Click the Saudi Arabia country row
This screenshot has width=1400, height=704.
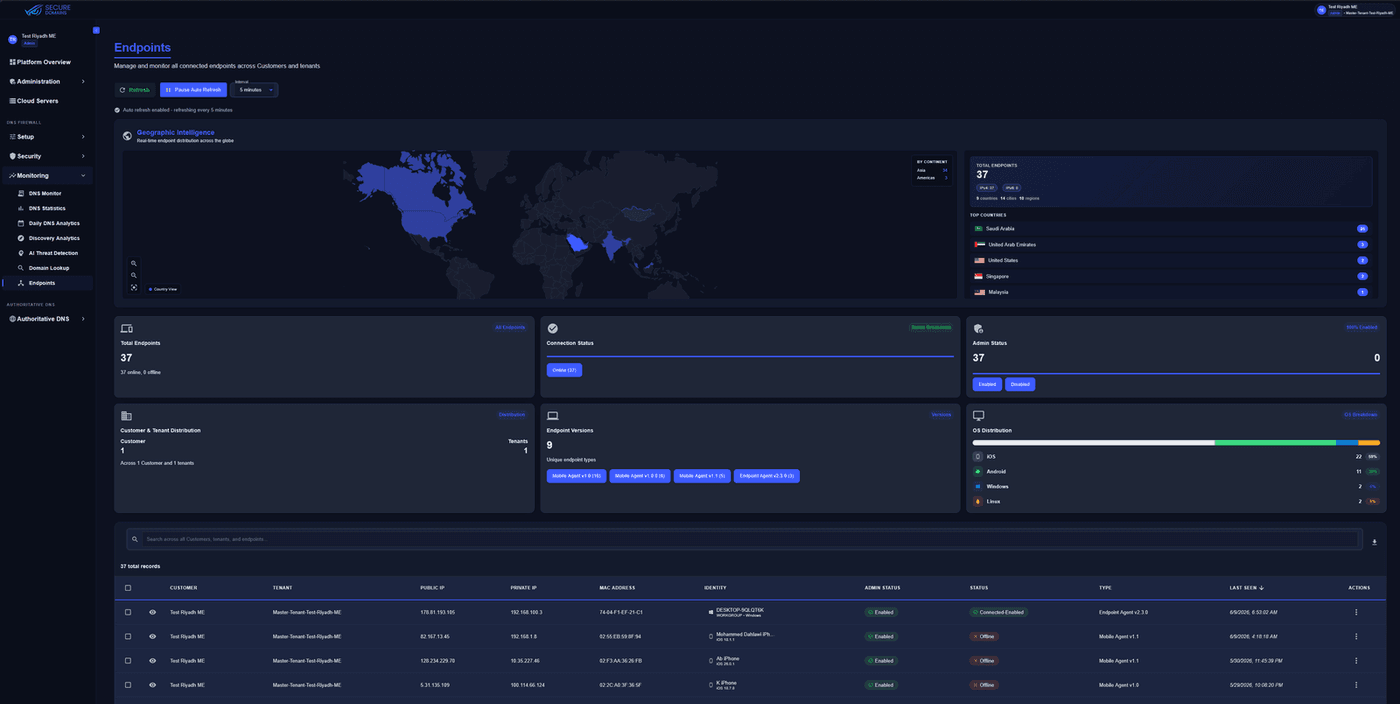(1171, 229)
